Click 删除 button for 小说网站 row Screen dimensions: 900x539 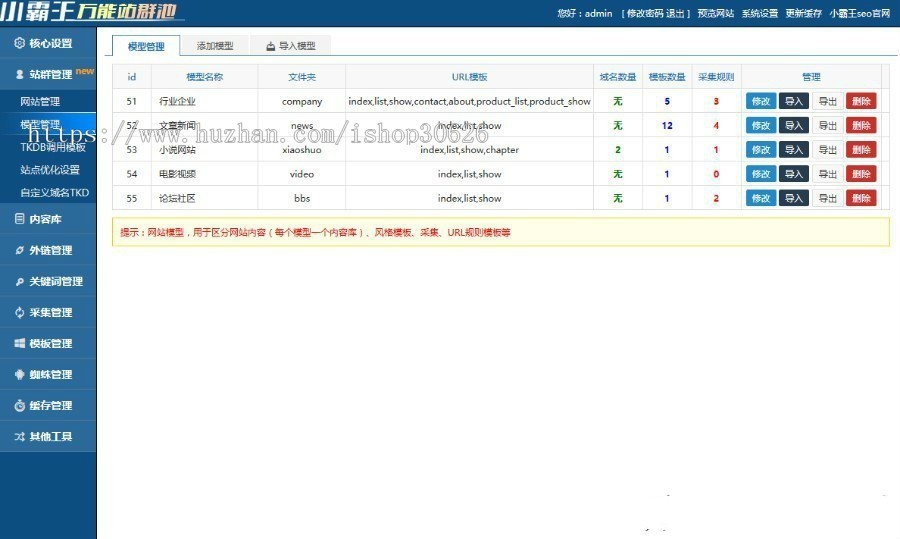coord(861,150)
